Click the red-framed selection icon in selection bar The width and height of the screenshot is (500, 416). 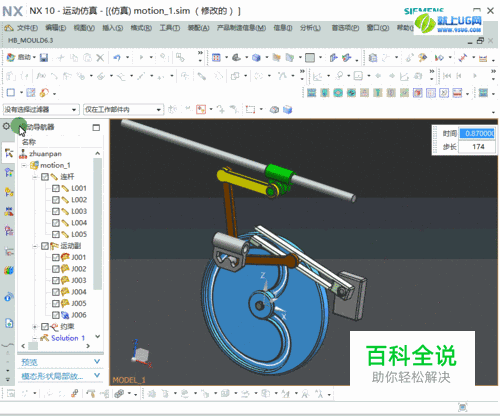(x=201, y=109)
